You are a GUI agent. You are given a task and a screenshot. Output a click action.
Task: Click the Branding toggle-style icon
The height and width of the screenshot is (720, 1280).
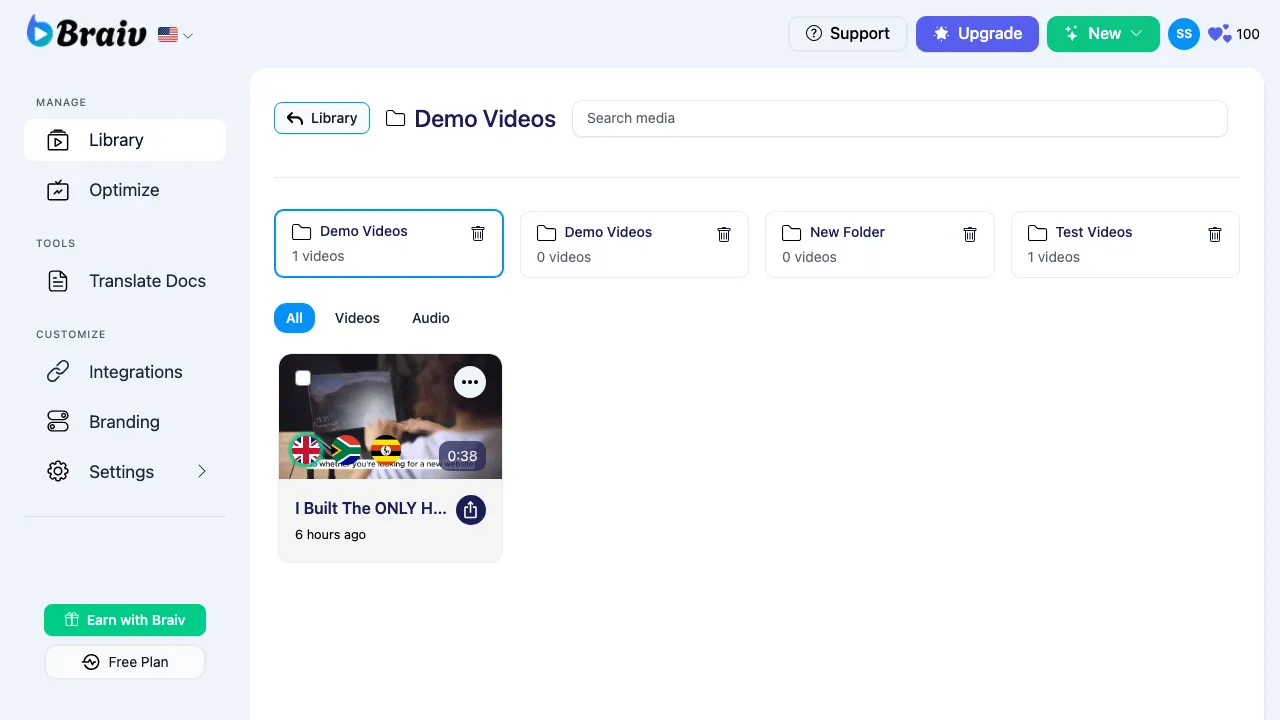[x=58, y=422]
